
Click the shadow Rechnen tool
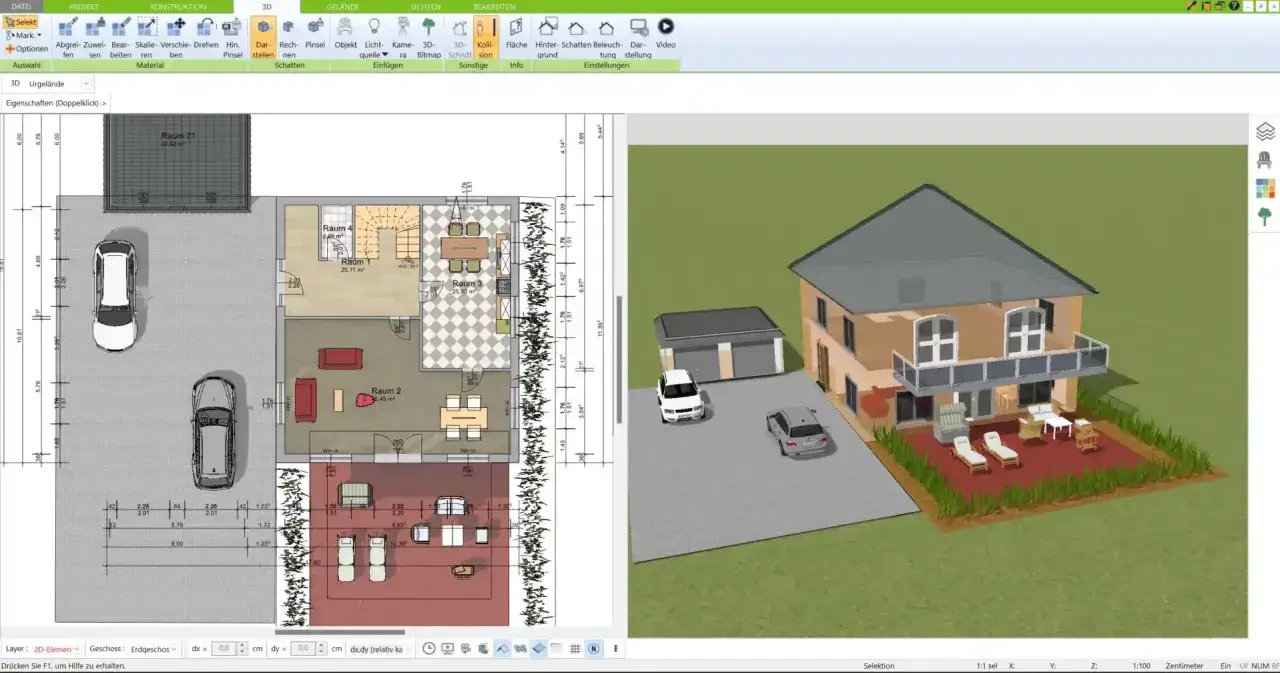click(x=289, y=38)
